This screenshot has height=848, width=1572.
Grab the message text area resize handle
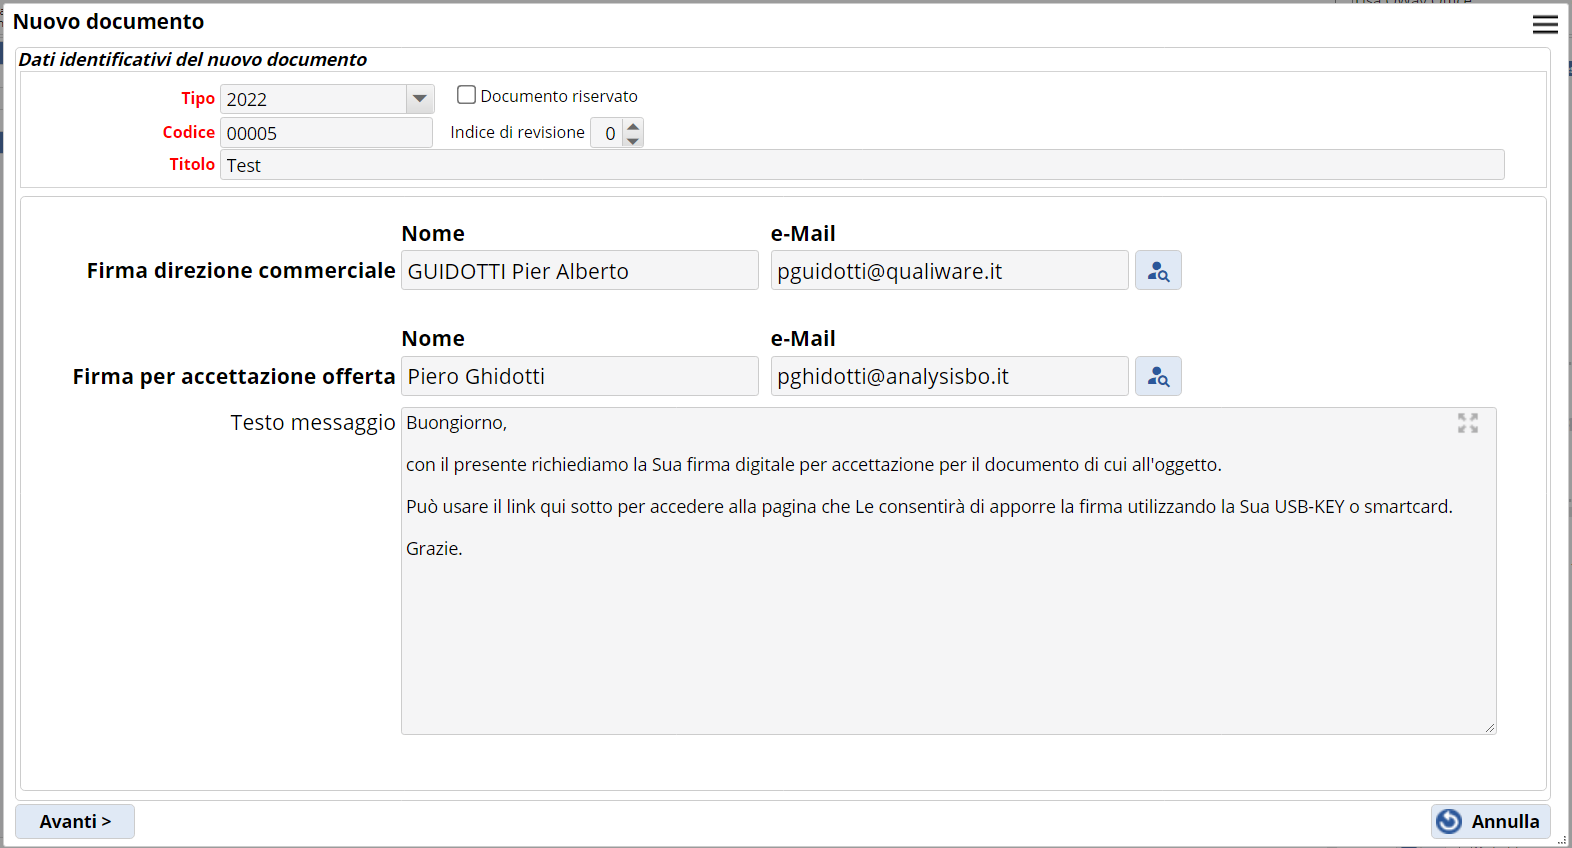(1490, 728)
